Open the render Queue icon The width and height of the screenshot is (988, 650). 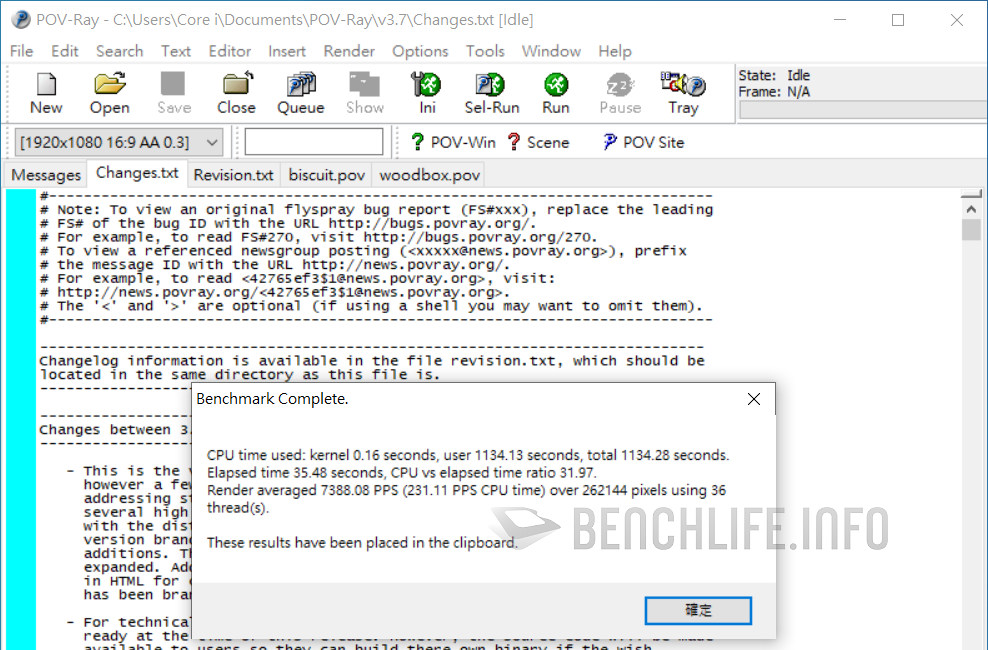point(300,93)
